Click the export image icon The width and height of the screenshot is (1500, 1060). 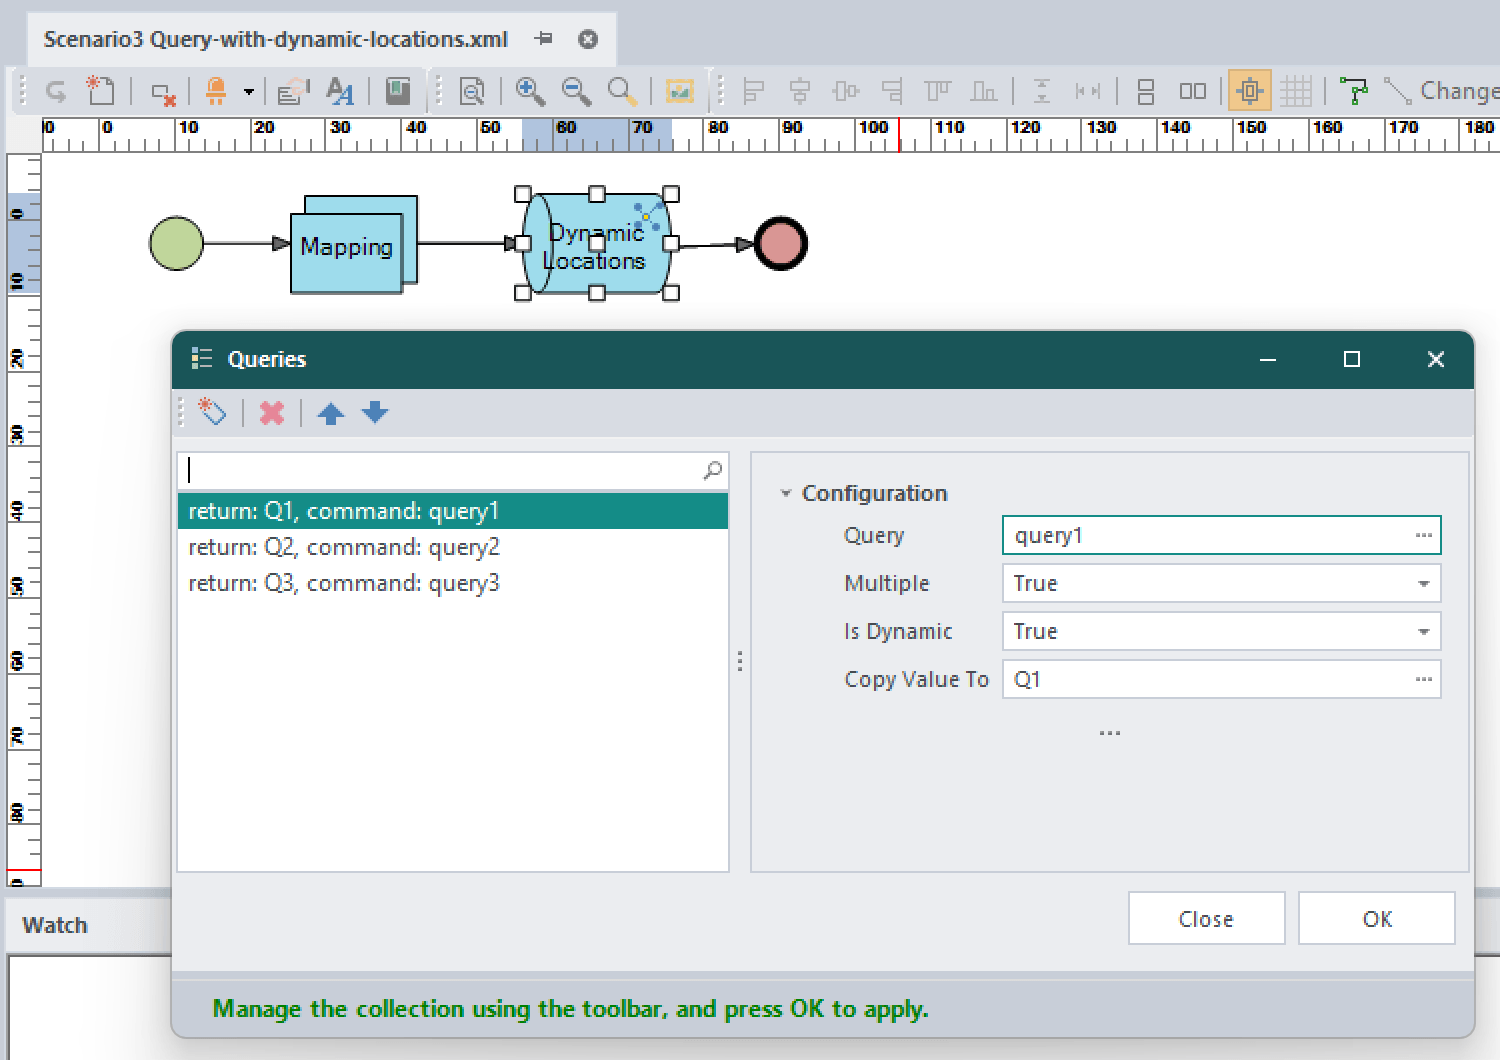(x=680, y=92)
